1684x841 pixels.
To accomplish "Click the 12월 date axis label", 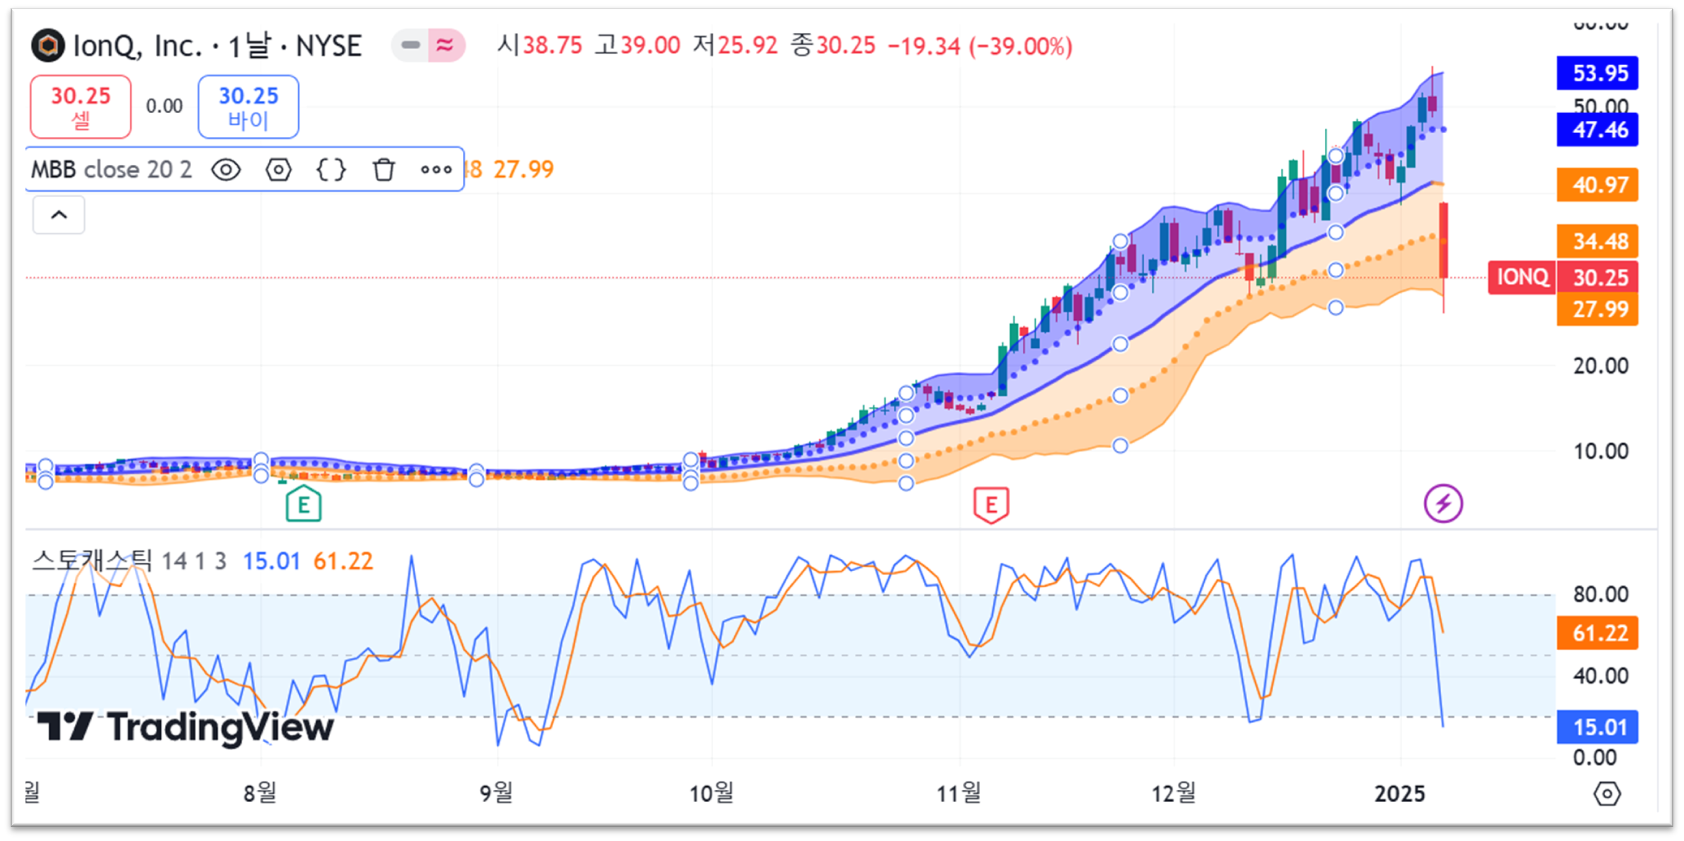I will coord(1174,794).
